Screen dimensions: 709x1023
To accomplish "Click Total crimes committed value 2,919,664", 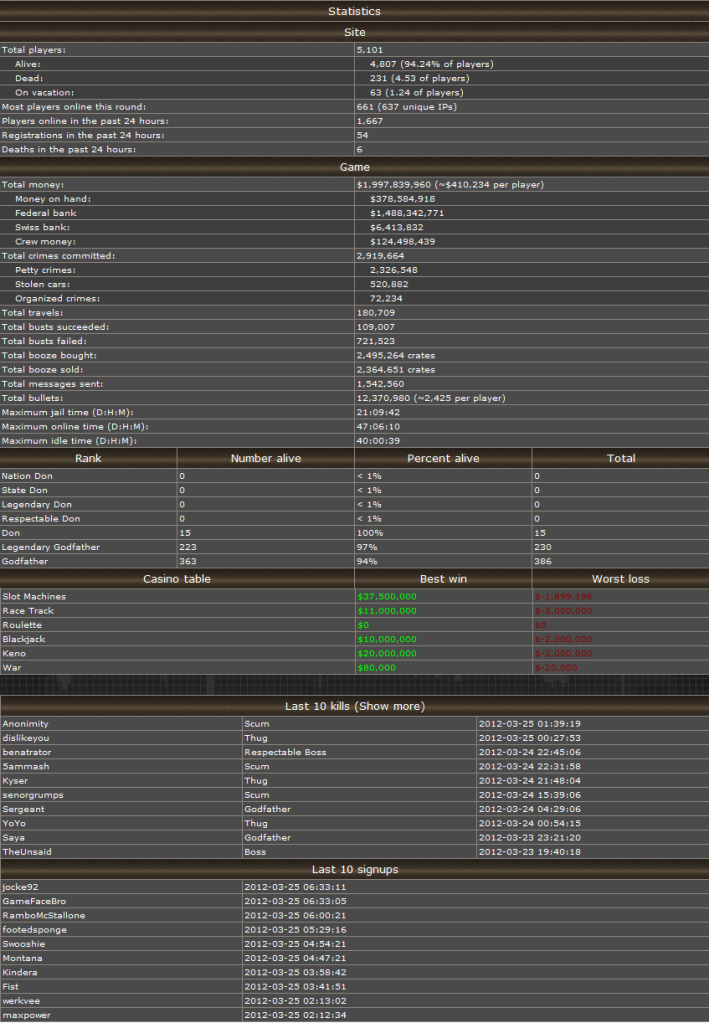I will click(380, 256).
